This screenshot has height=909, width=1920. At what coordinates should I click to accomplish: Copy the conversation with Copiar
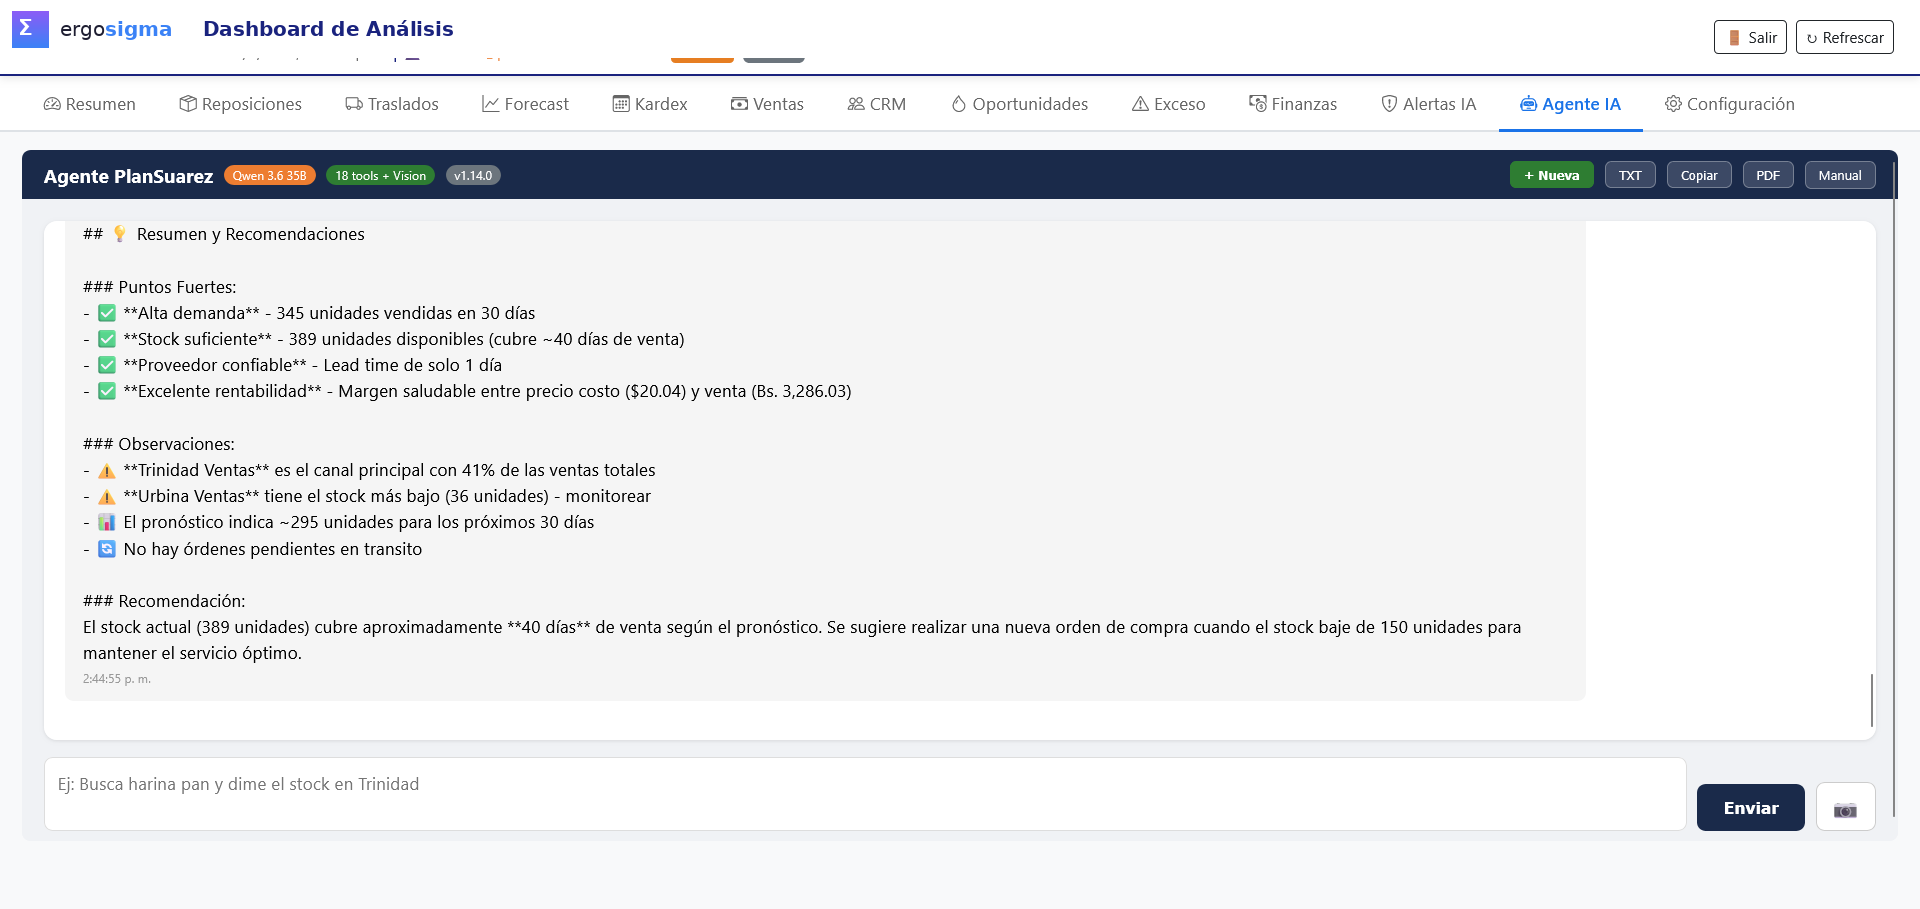point(1699,175)
